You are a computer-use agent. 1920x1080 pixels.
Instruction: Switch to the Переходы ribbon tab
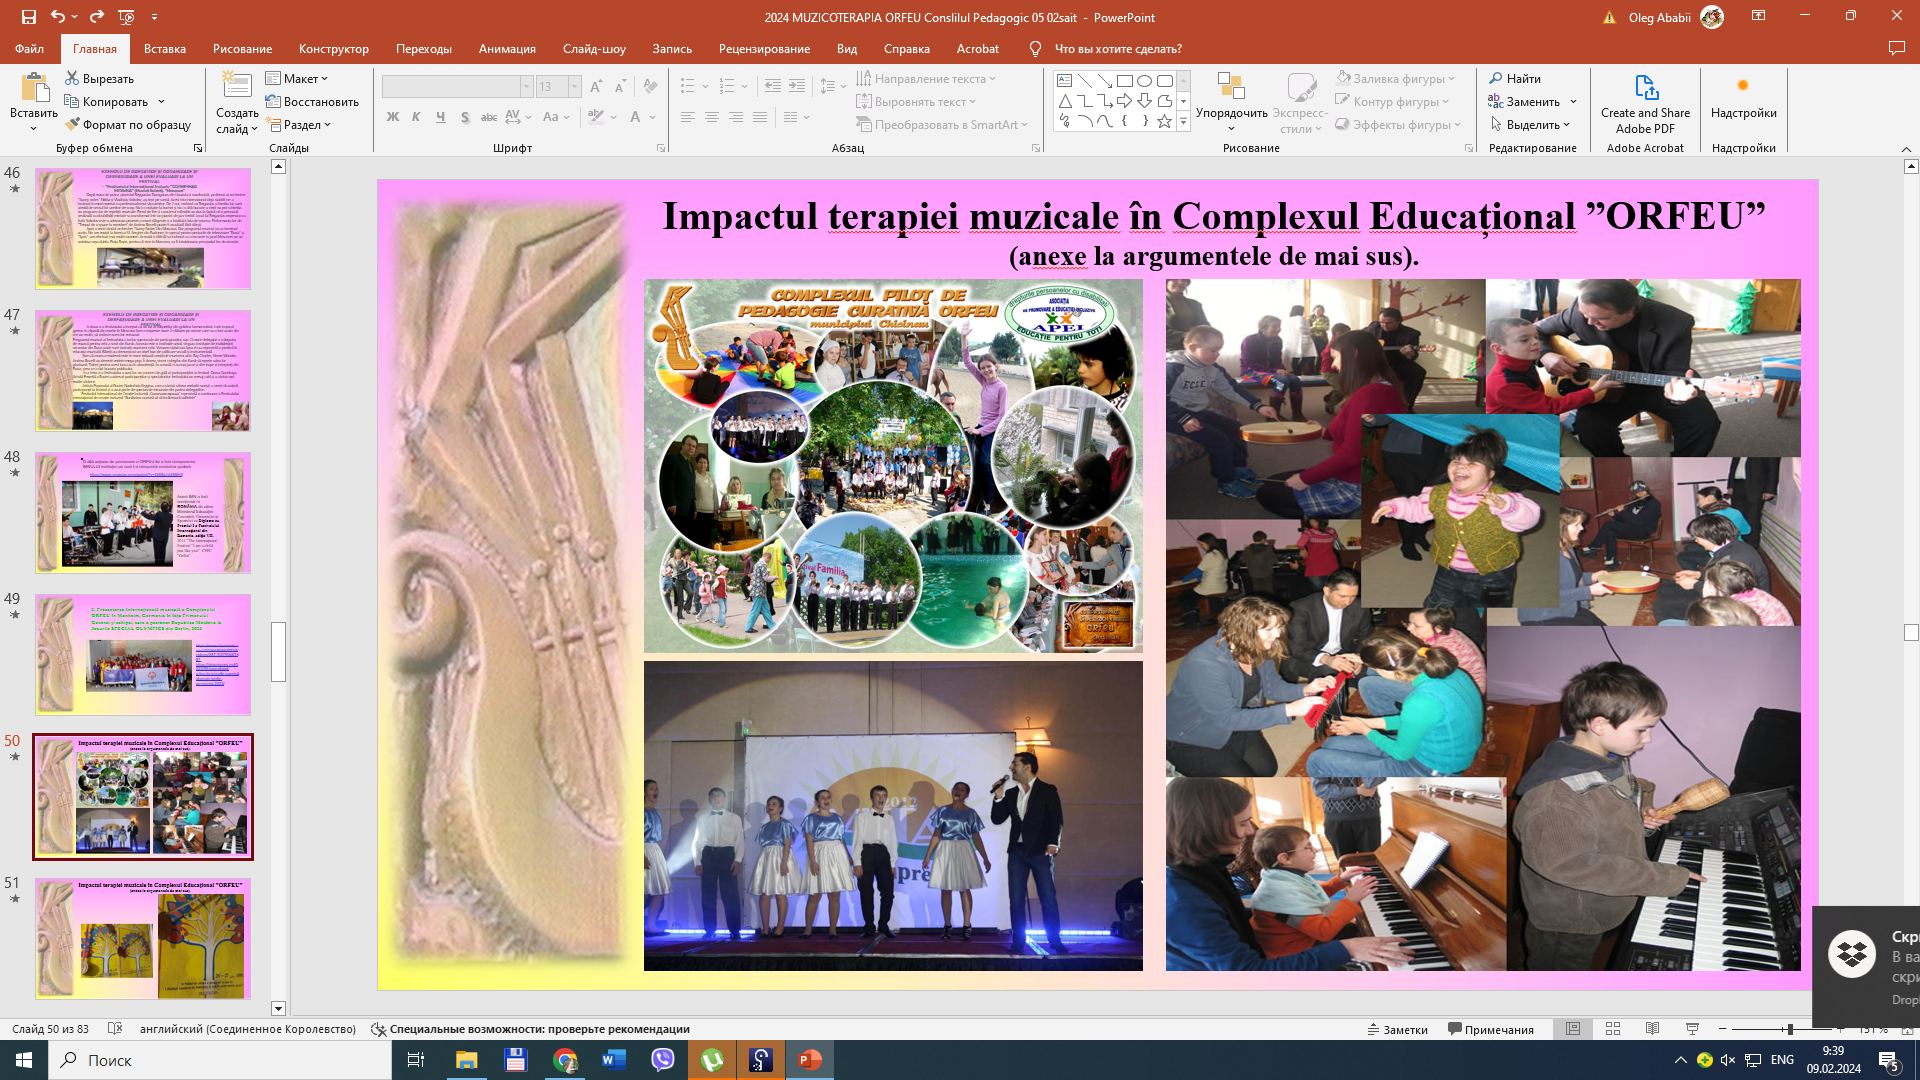424,48
